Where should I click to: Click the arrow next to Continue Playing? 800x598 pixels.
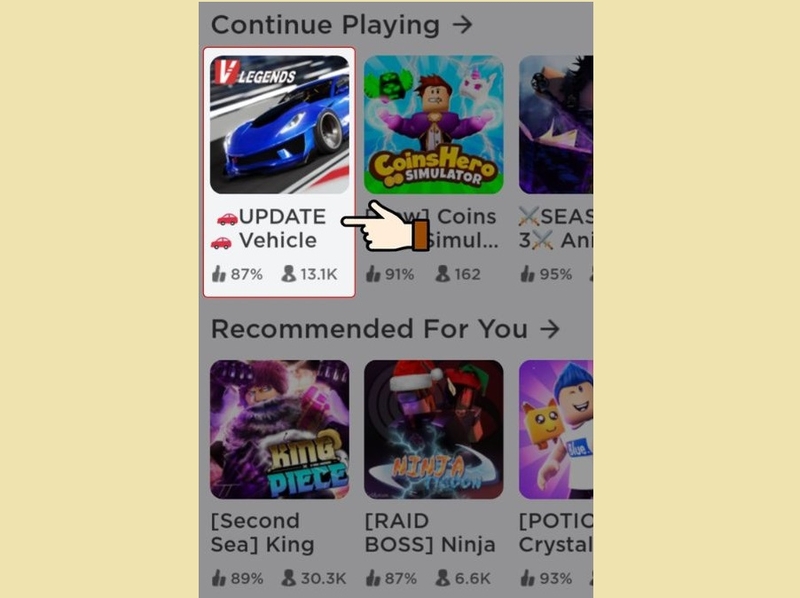coord(463,24)
